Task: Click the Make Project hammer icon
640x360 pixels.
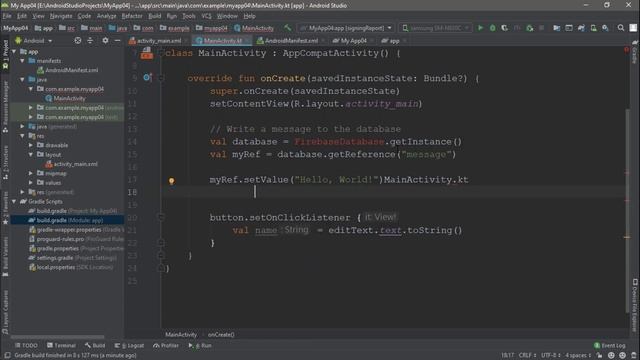Action: point(288,28)
